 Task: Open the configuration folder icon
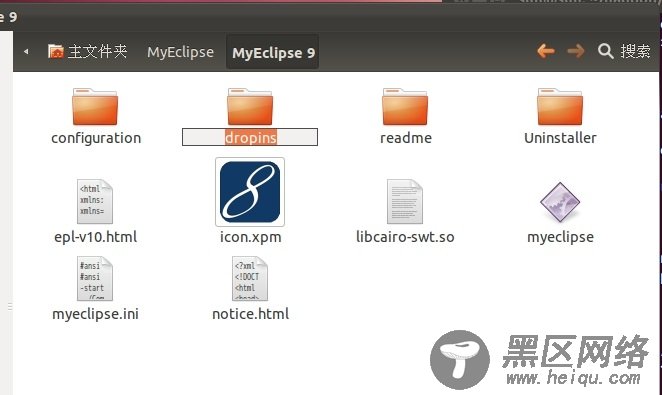(x=95, y=107)
